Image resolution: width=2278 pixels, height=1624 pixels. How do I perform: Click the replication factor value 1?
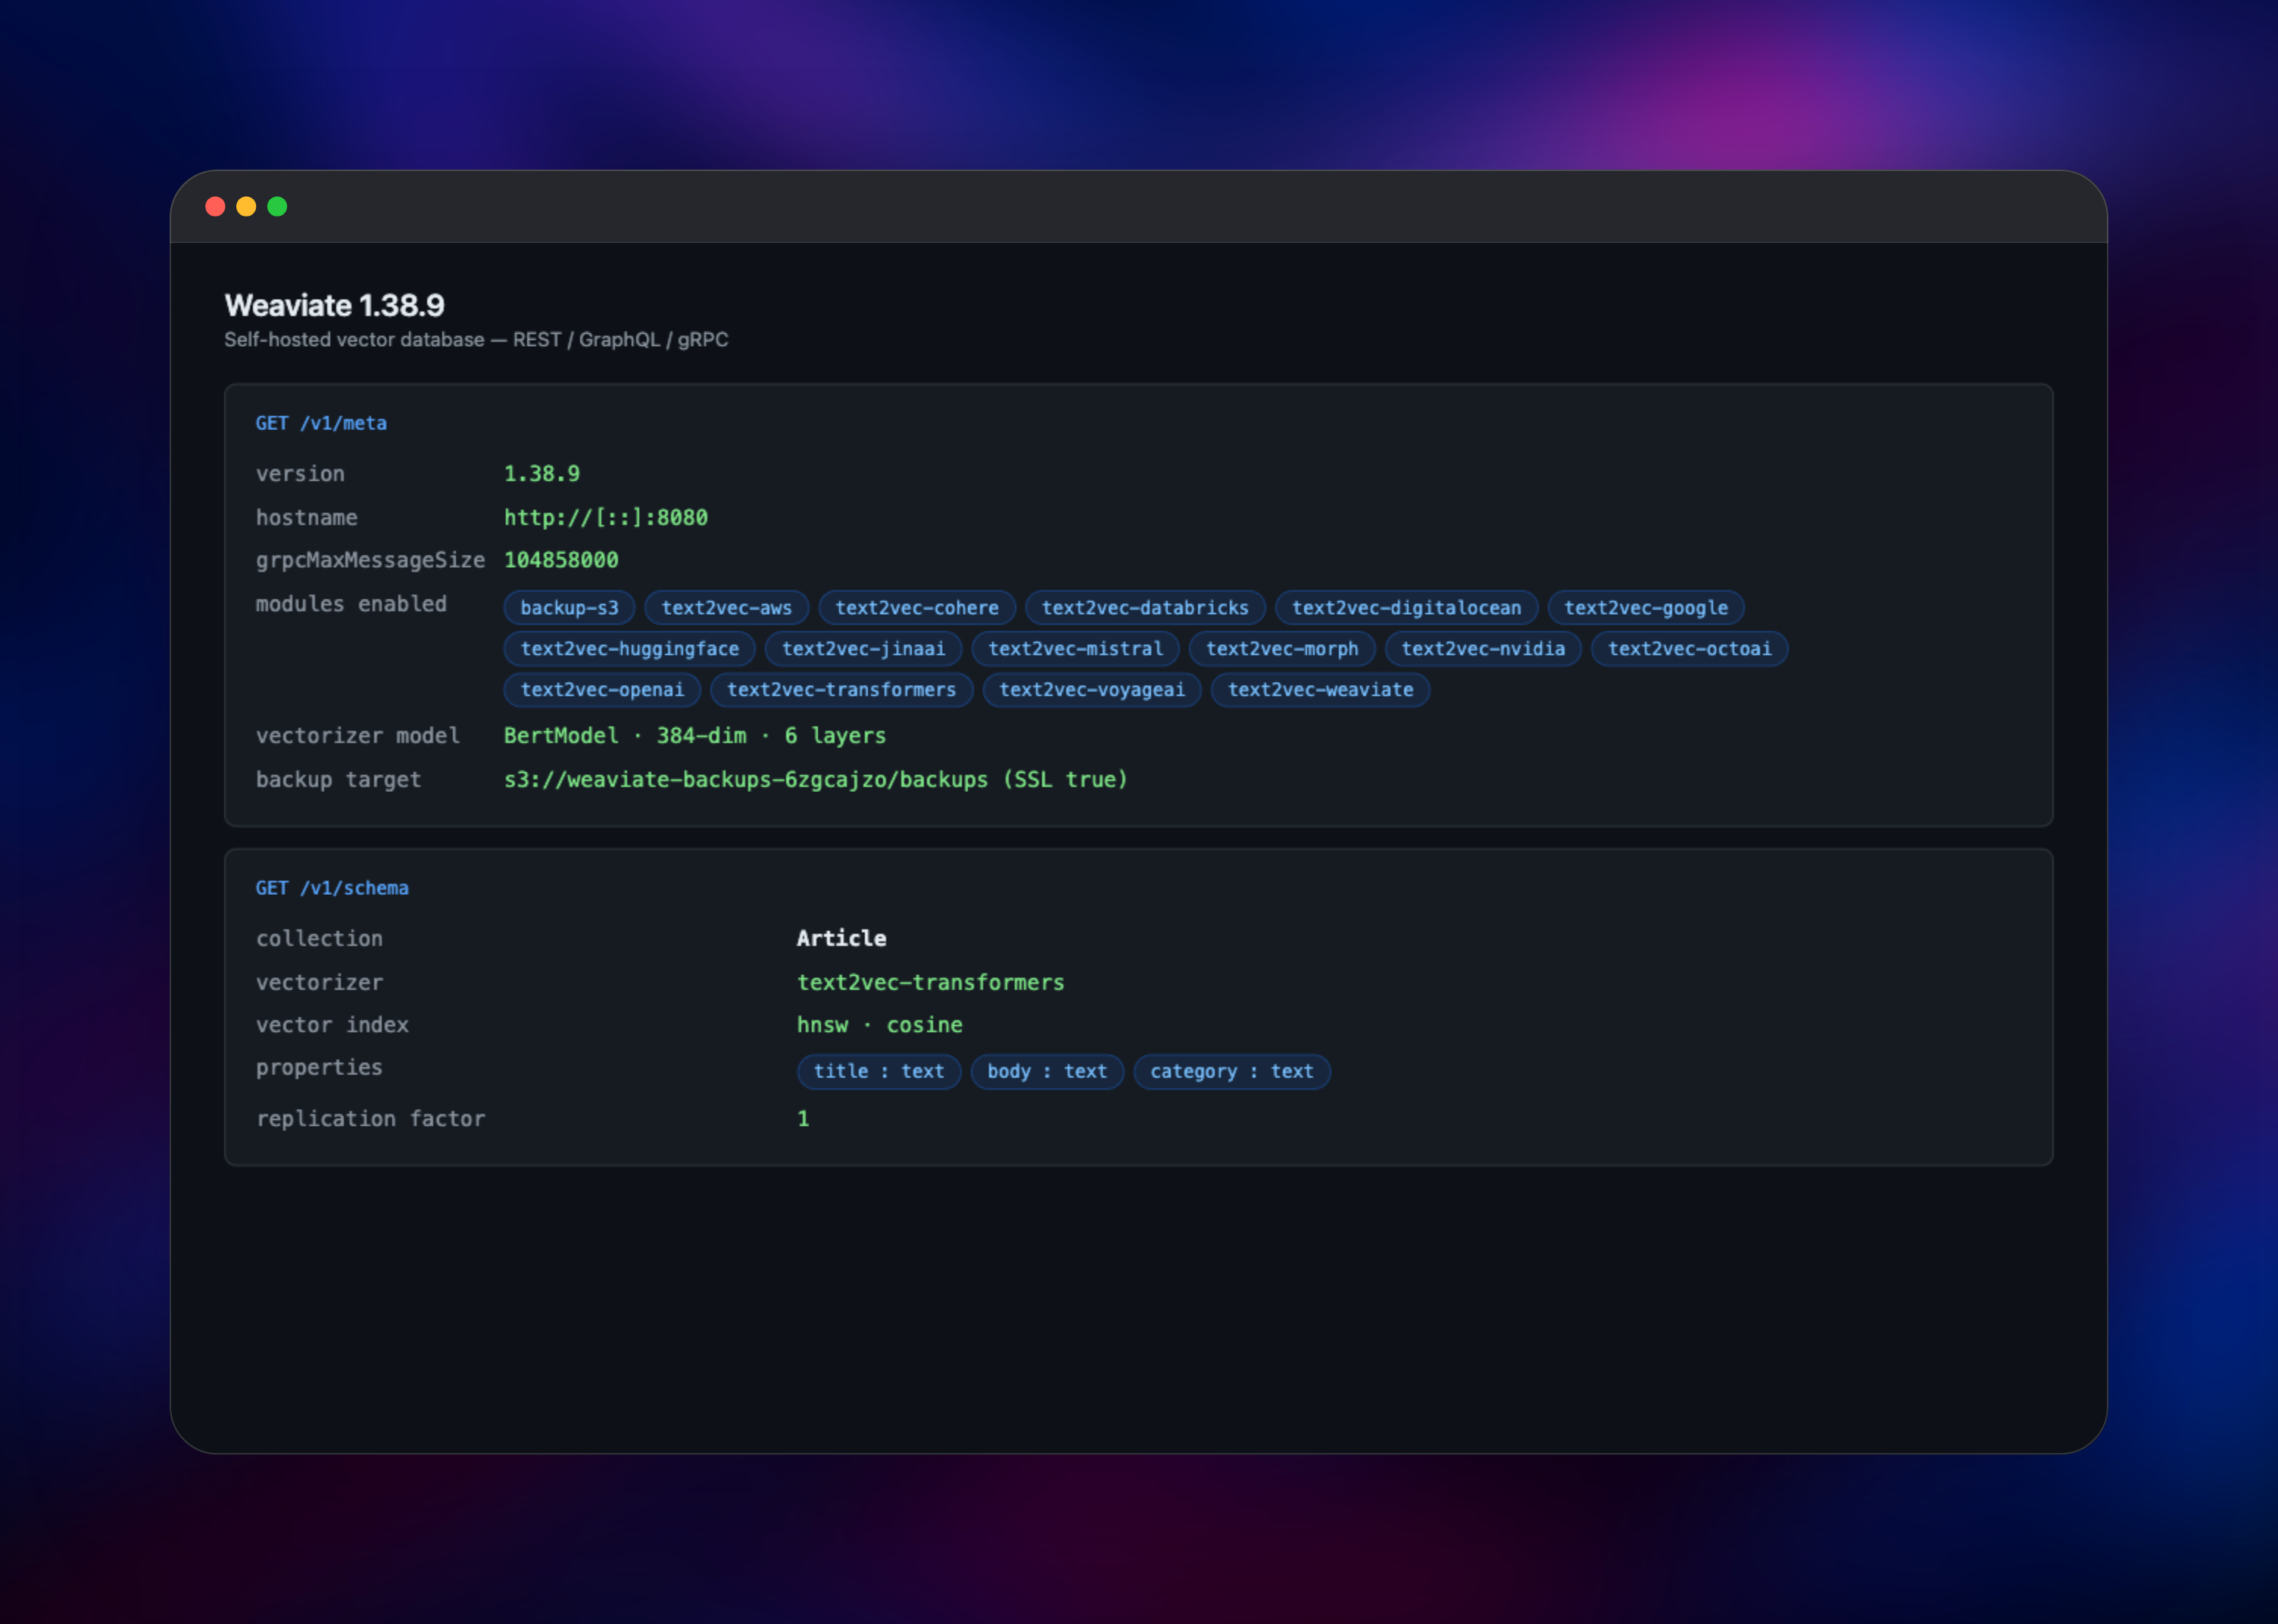pos(803,1119)
